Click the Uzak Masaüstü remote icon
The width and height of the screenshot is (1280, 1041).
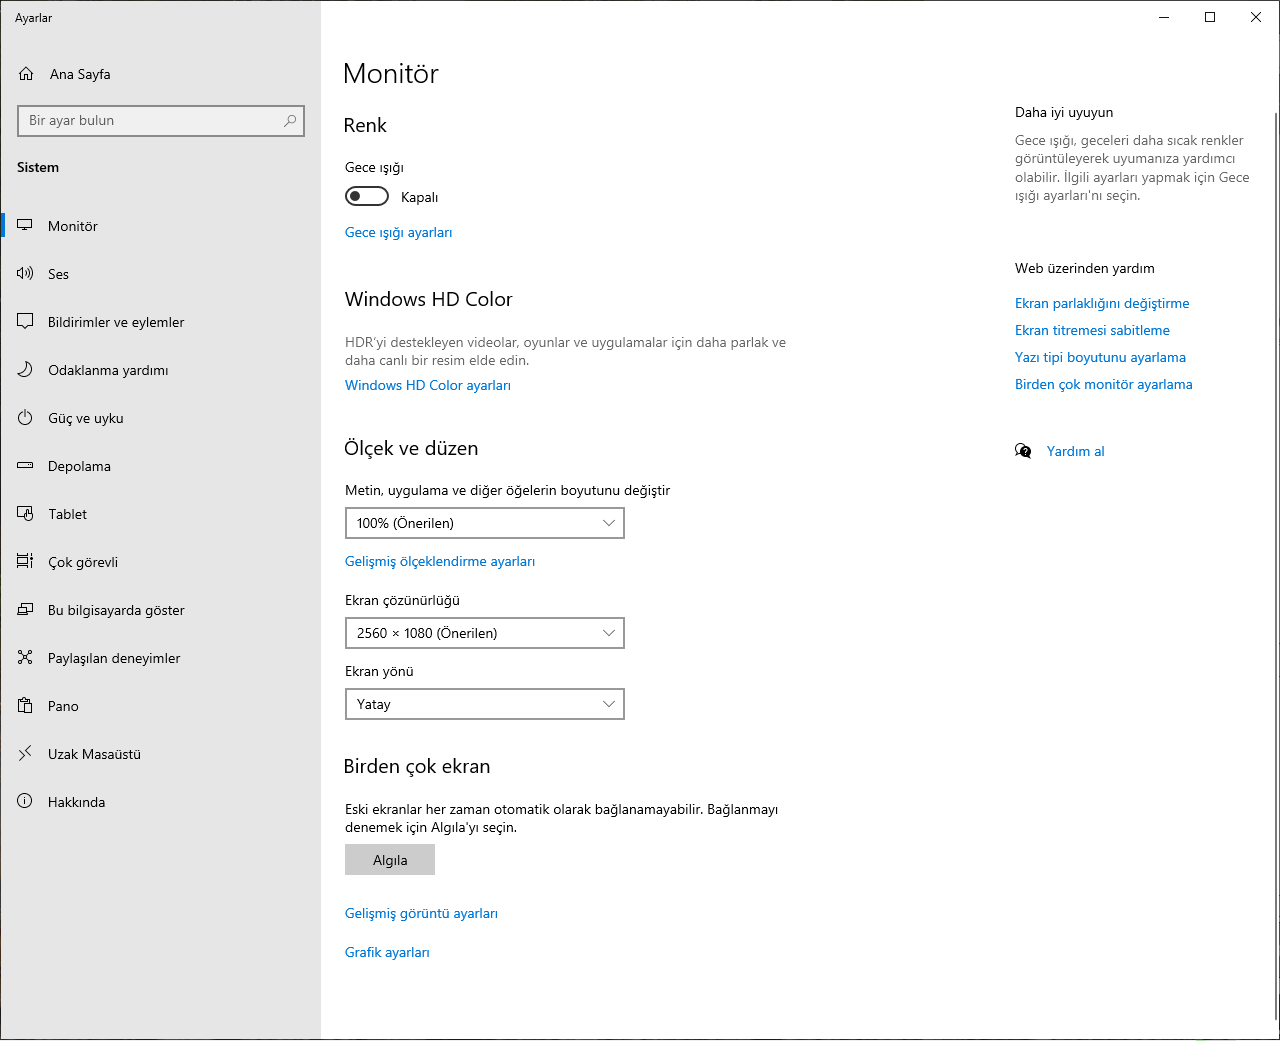(x=25, y=754)
